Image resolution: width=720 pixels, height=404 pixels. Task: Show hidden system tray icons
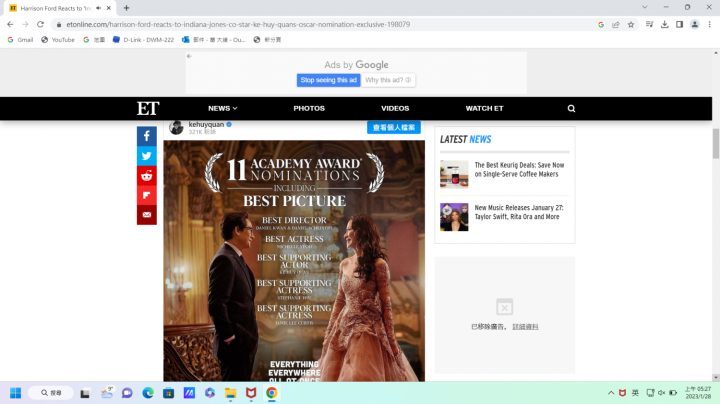coord(611,393)
